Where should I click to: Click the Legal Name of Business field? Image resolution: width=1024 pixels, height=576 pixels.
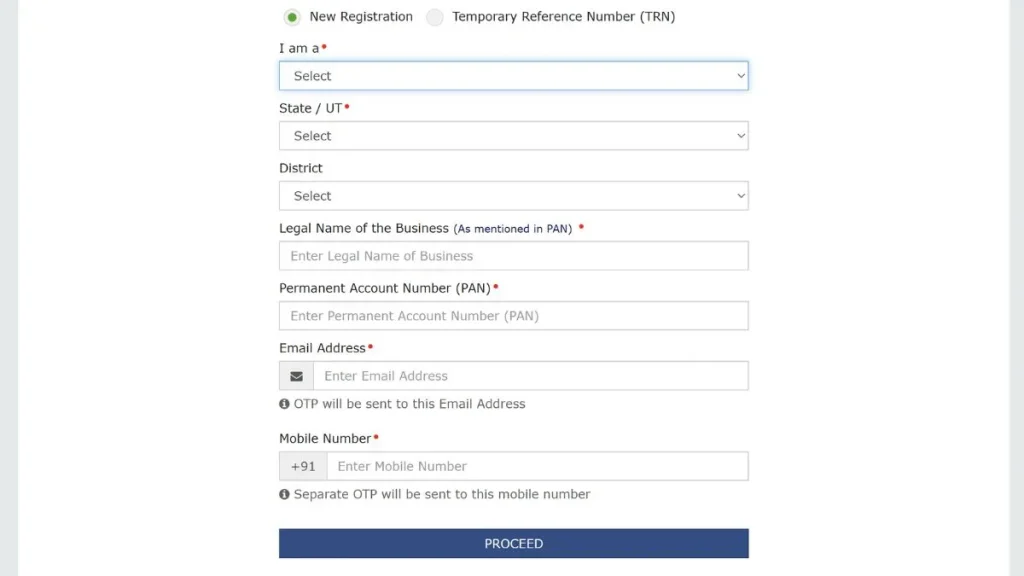tap(513, 255)
